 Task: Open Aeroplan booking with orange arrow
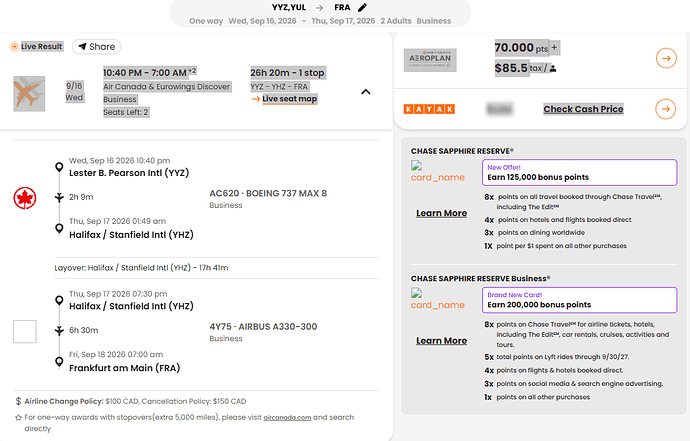point(666,59)
